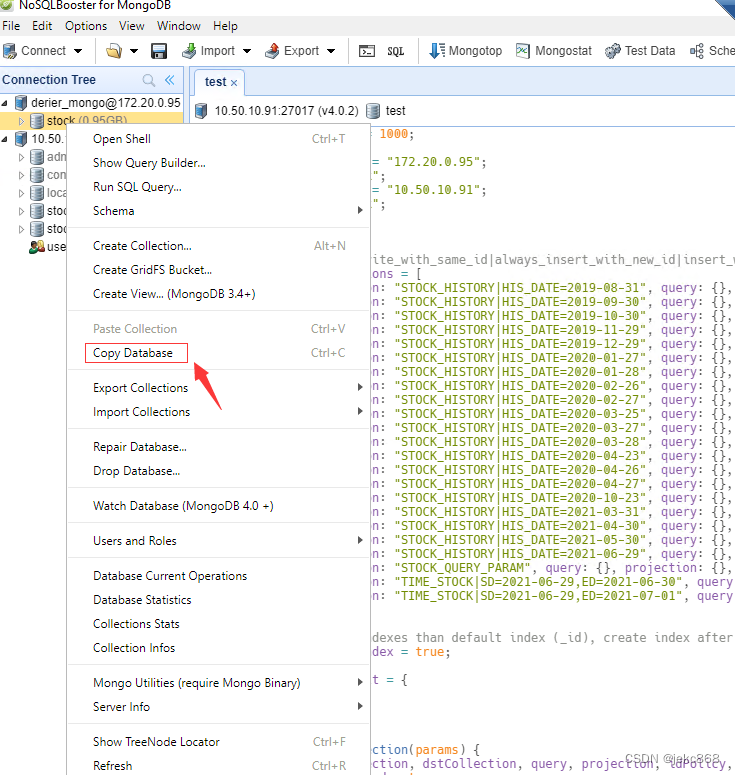The image size is (735, 775).
Task: Choose Collection Infos menu item
Action: pos(218,647)
